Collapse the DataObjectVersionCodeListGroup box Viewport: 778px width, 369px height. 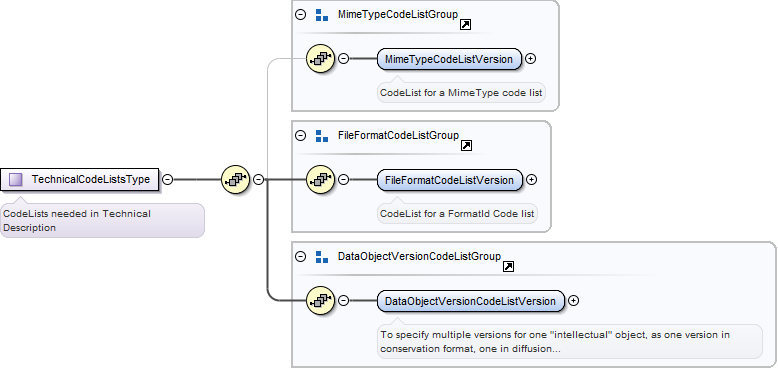[301, 256]
